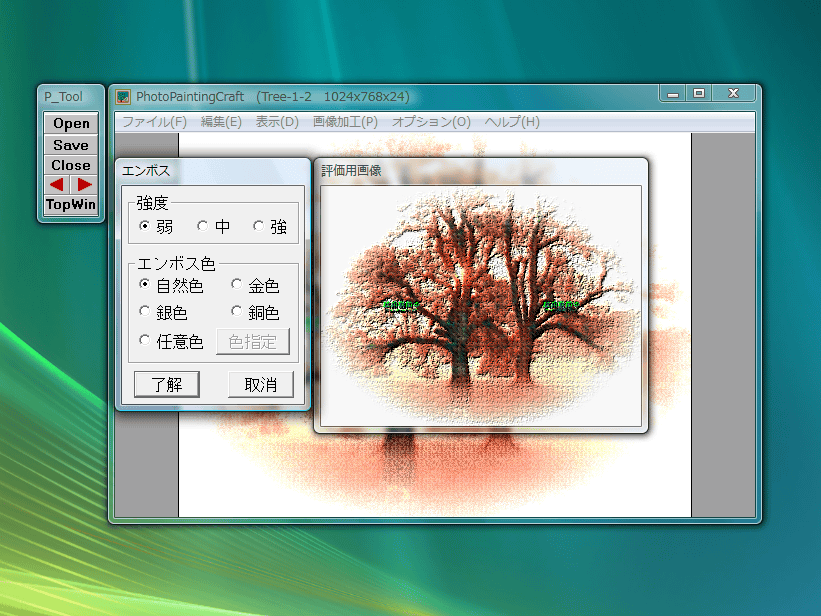Open the 表示(D) menu

[x=277, y=122]
